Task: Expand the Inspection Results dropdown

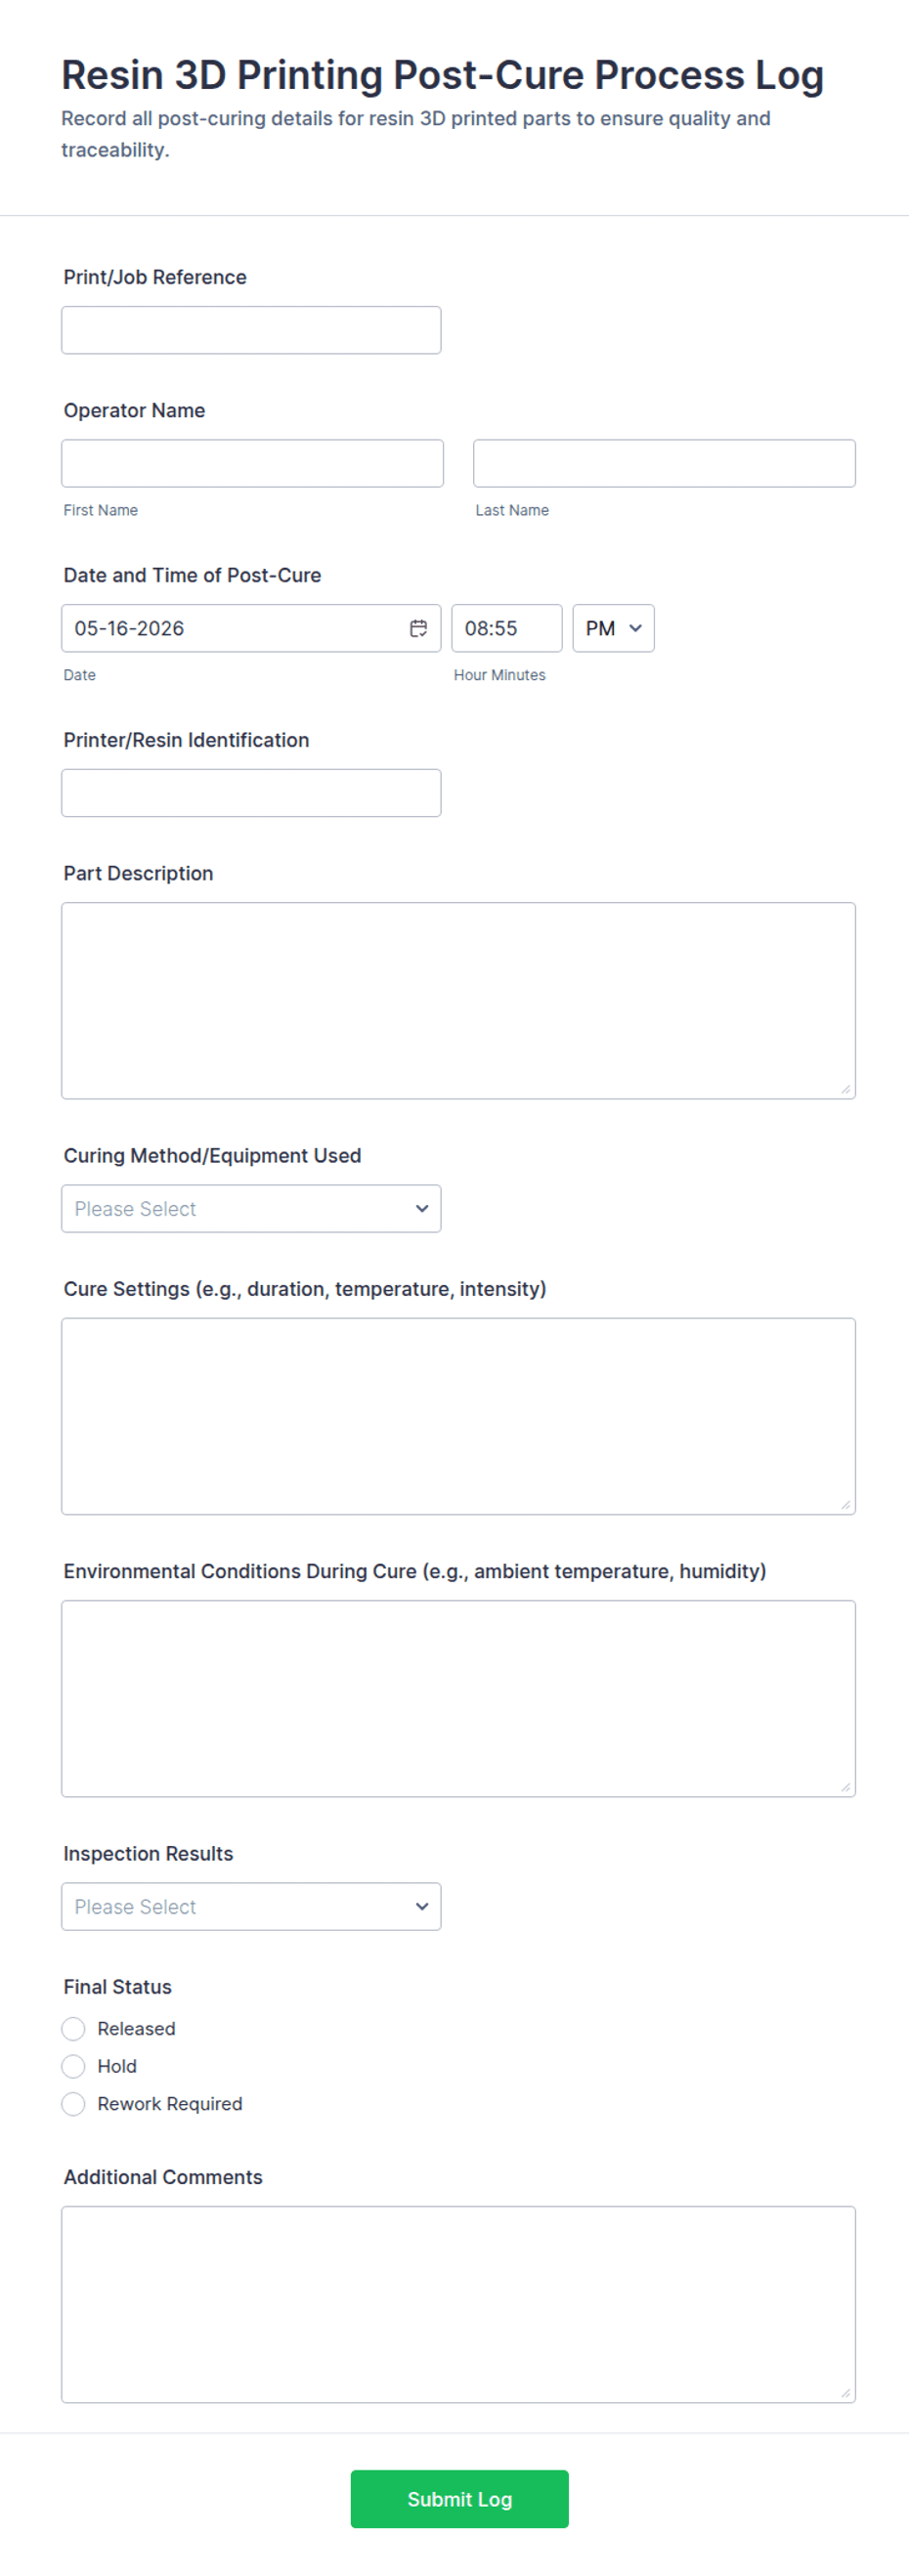Action: (251, 1907)
